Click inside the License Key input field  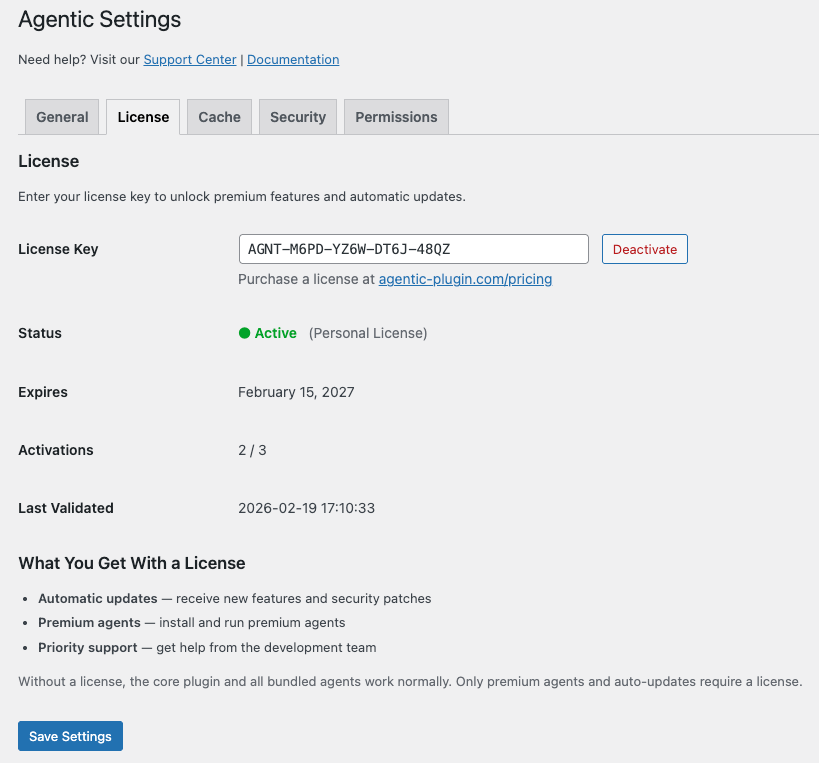point(412,248)
